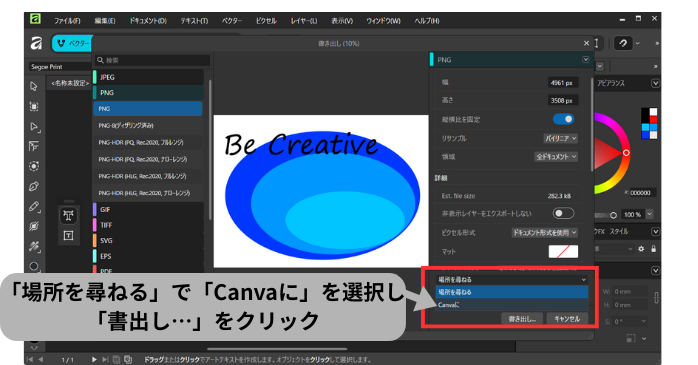
Task: Select the Move tool arrow
Action: coord(34,86)
